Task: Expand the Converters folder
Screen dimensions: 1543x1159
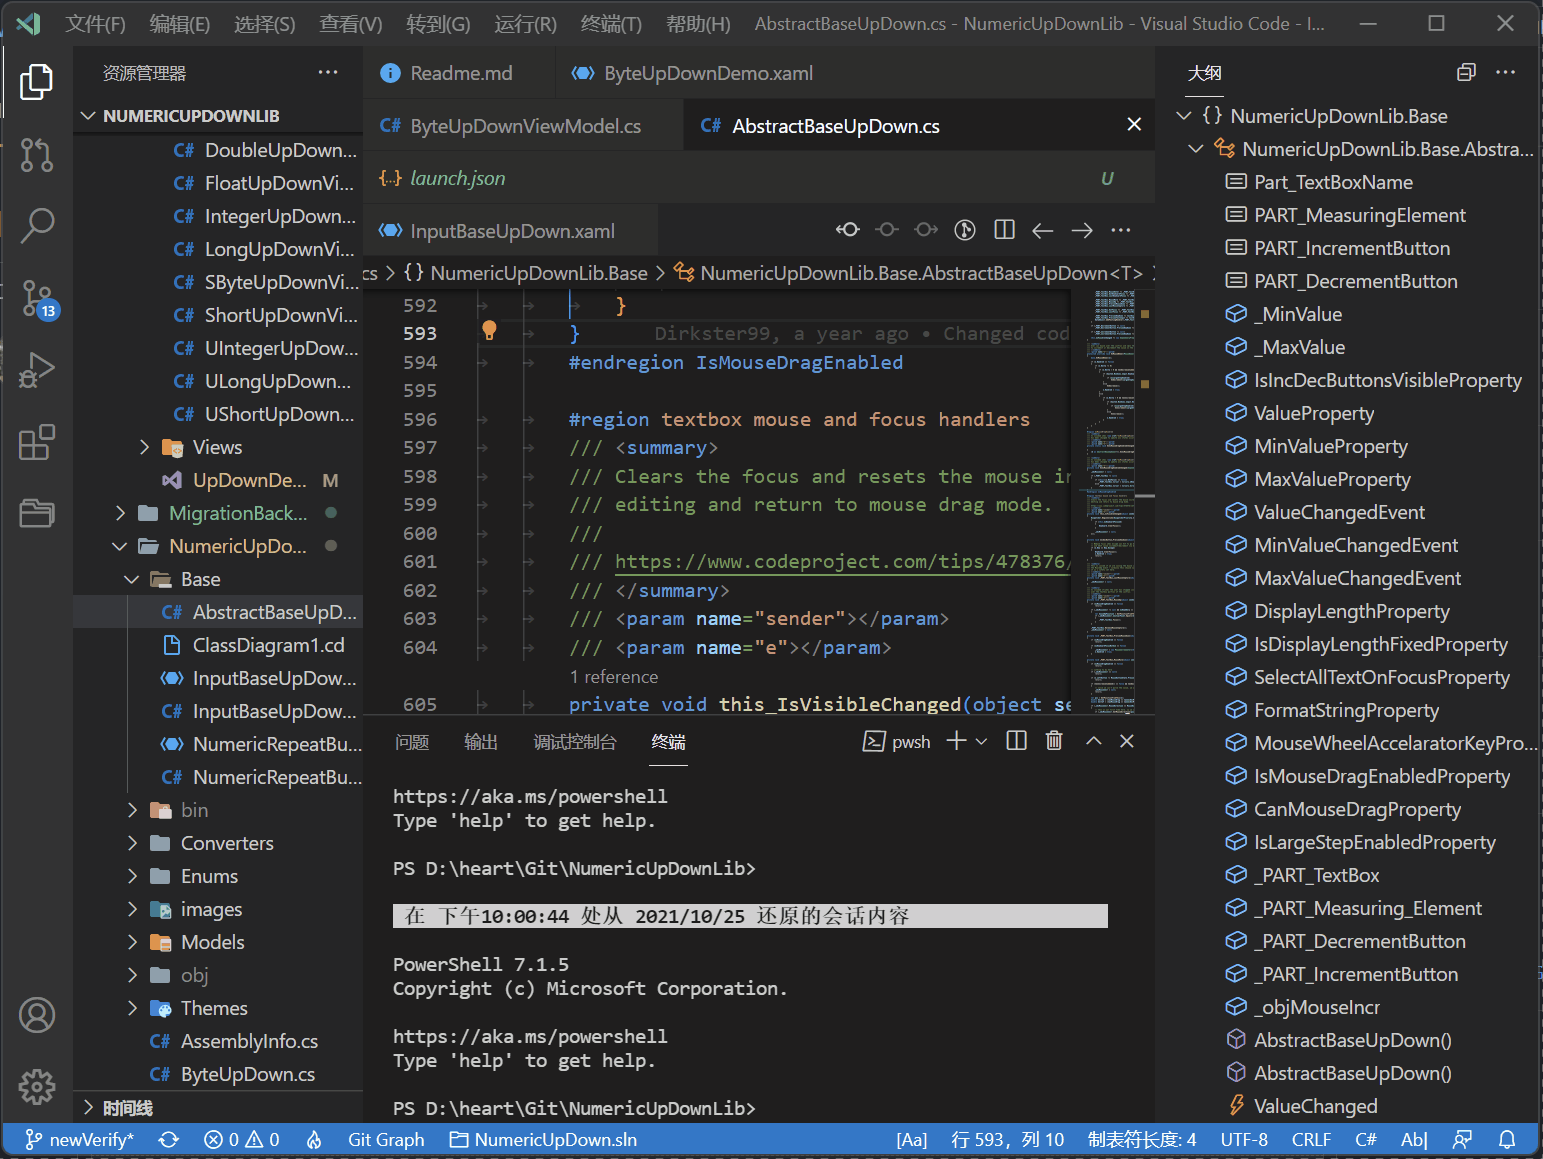Action: click(x=133, y=843)
